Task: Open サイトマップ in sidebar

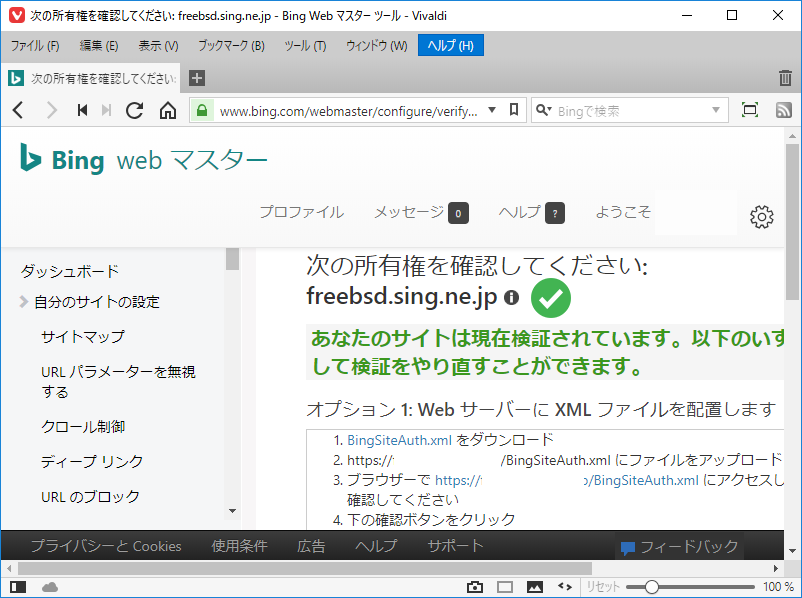Action: 83,337
